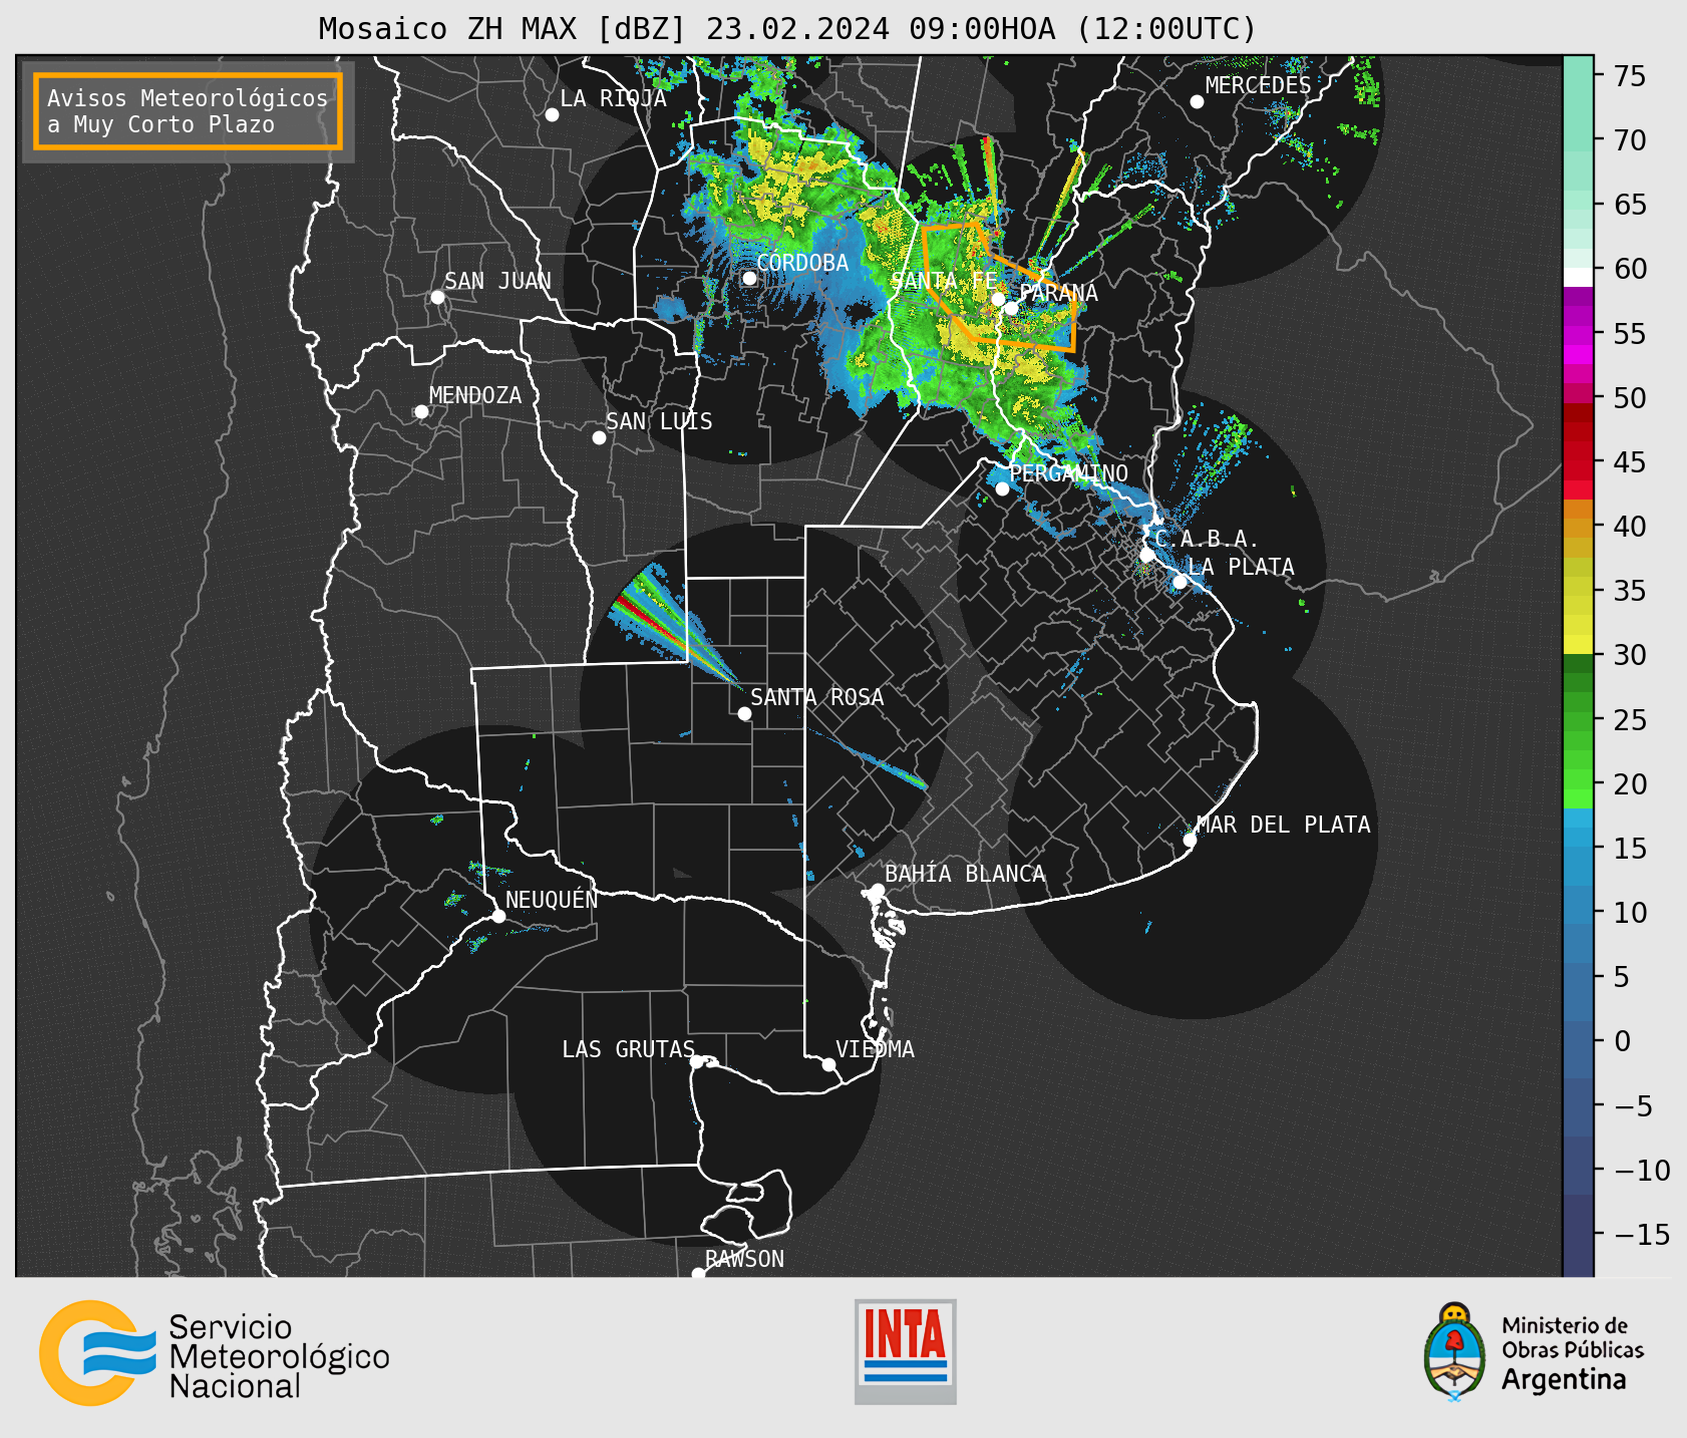The image size is (1687, 1438).
Task: Click the CORDOBA city label
Action: tap(802, 263)
